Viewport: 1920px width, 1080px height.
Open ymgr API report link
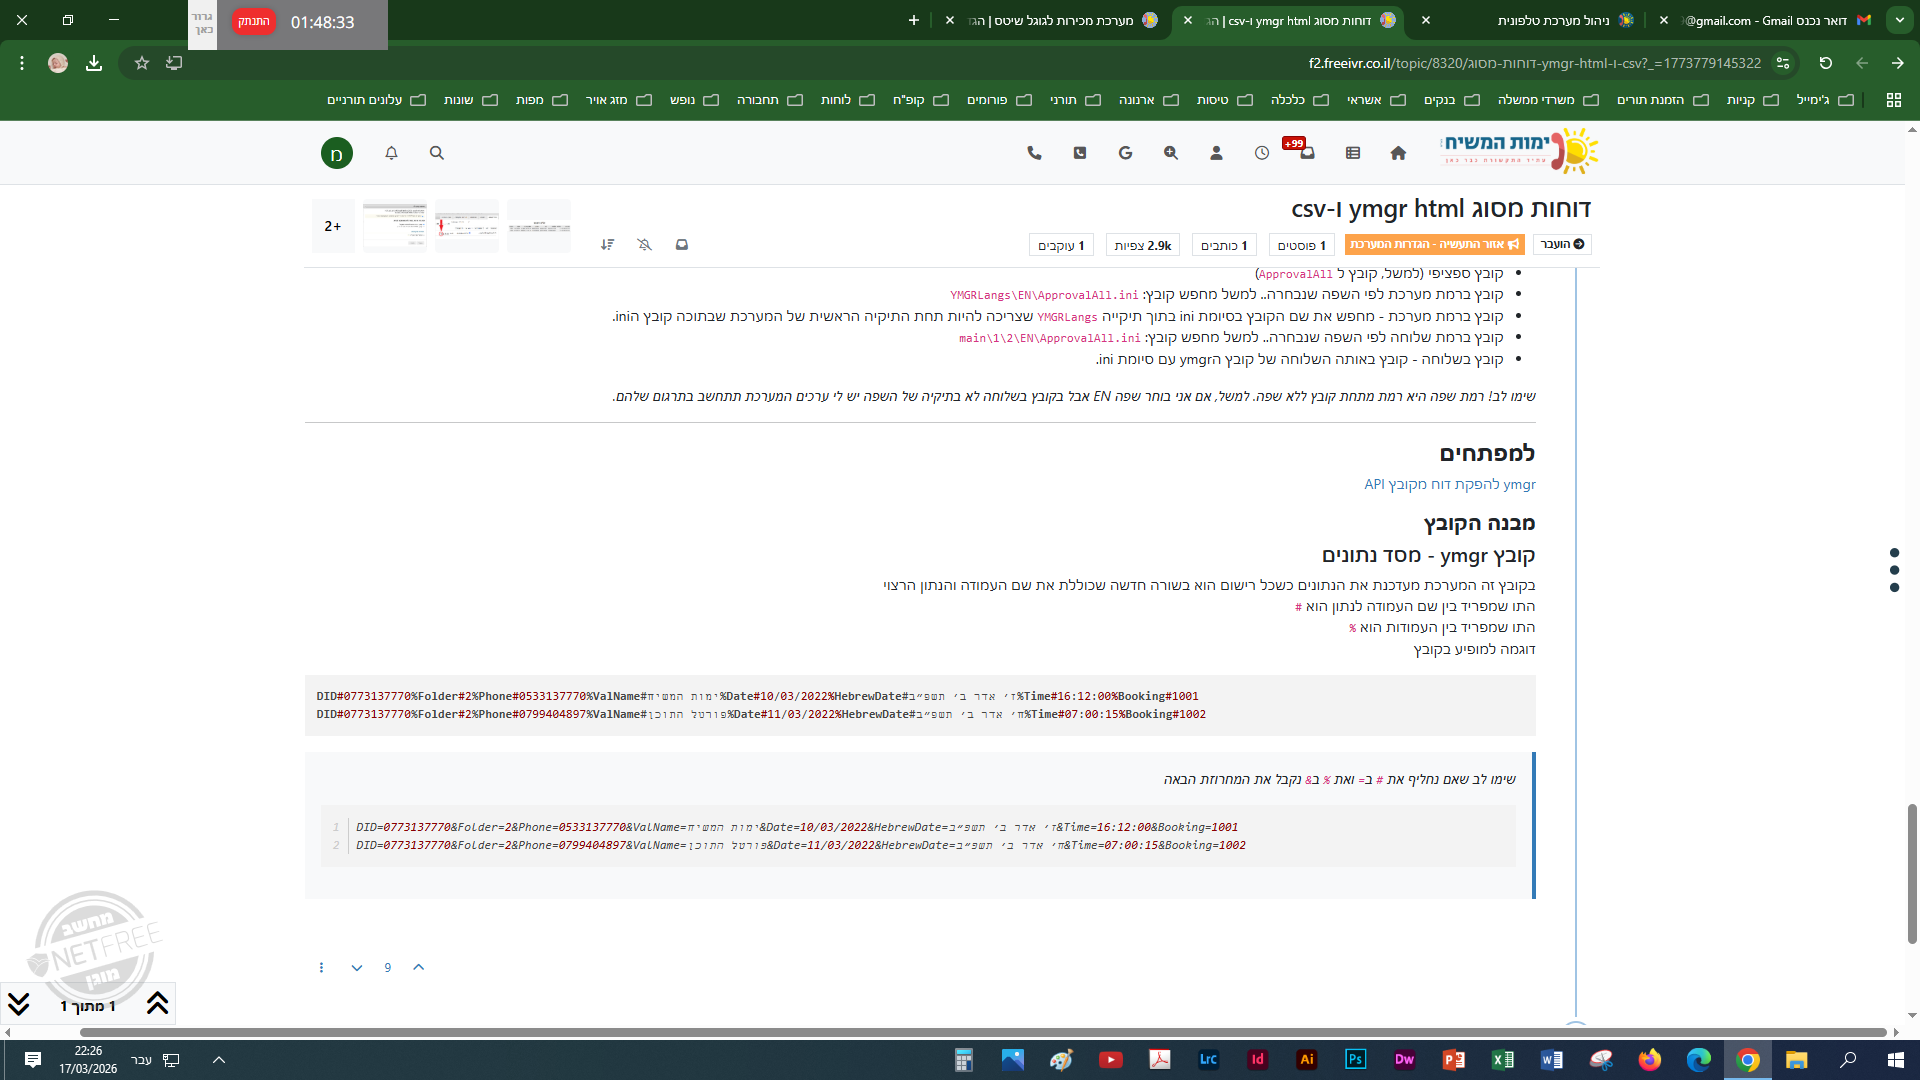[1449, 484]
